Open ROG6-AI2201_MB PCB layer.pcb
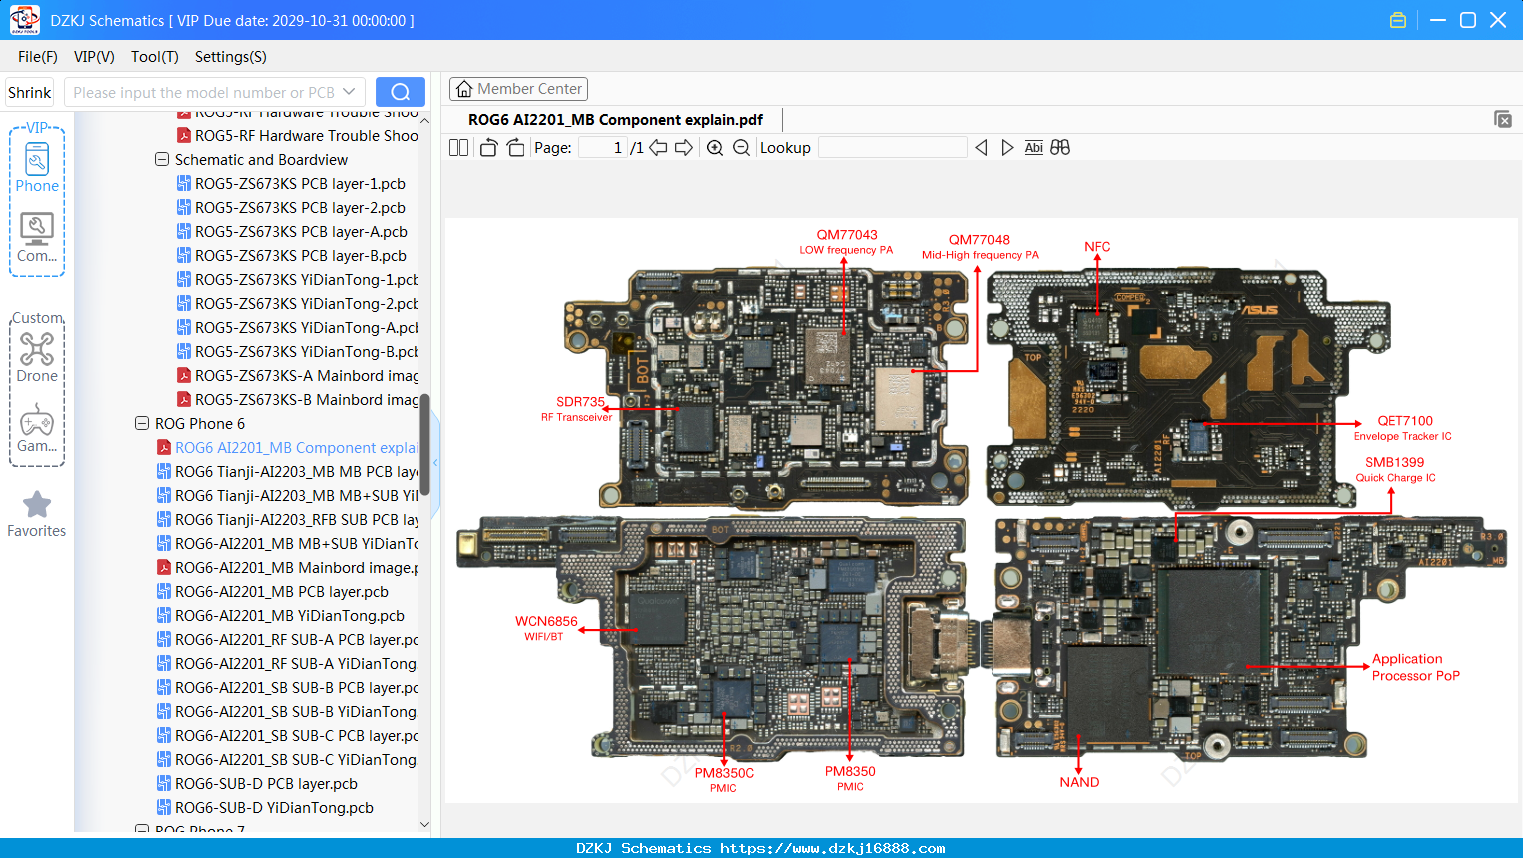 tap(273, 592)
